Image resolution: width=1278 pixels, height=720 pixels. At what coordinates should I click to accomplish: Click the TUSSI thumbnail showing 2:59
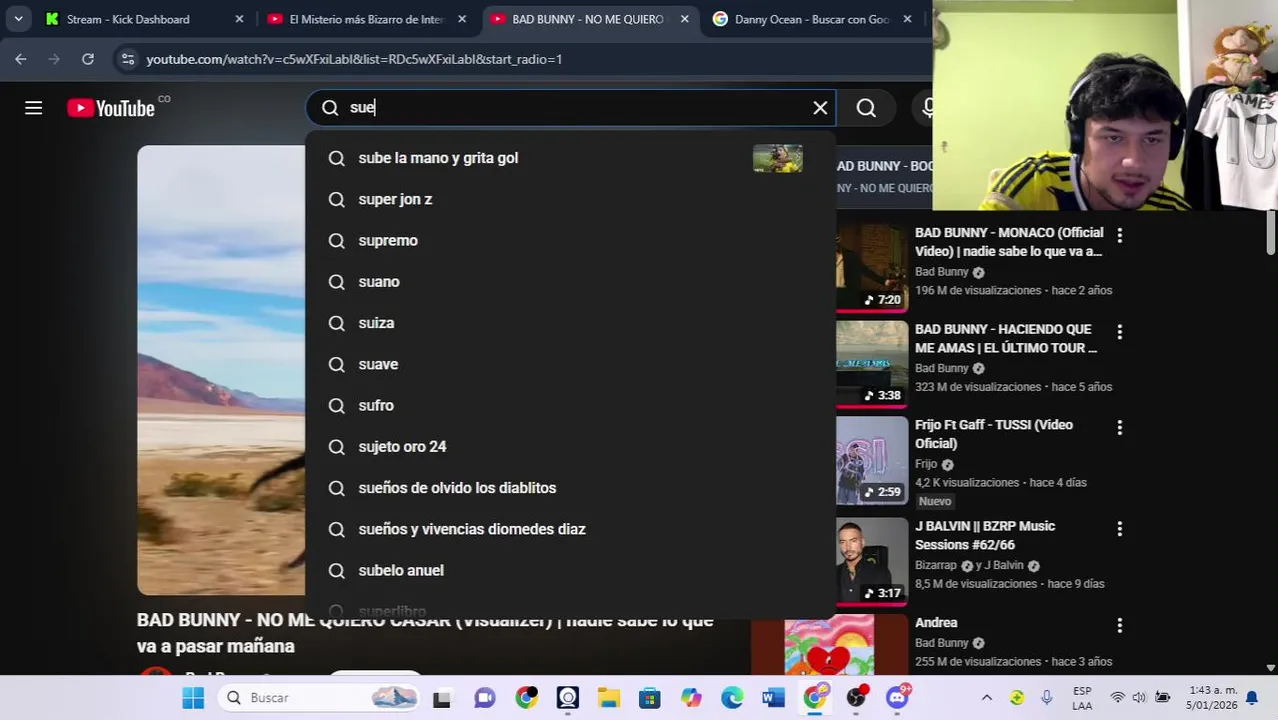[x=872, y=461]
